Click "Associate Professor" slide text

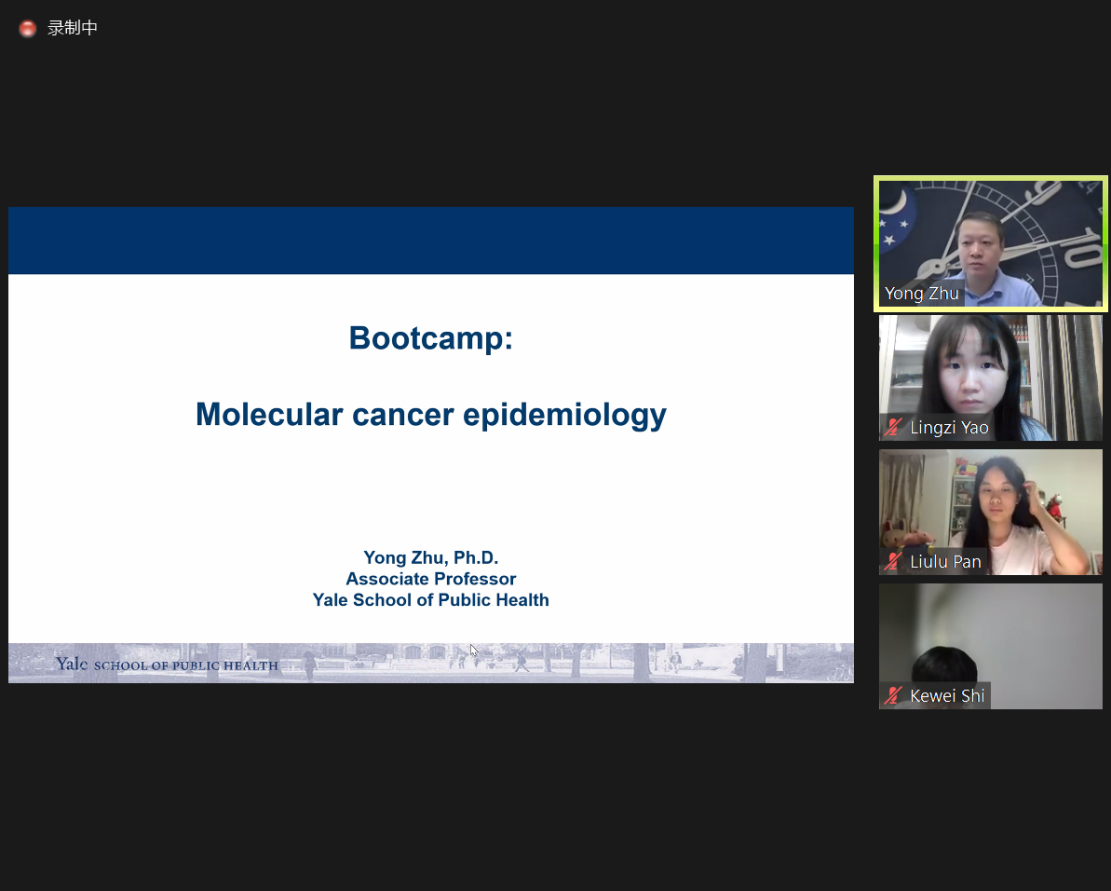point(431,579)
